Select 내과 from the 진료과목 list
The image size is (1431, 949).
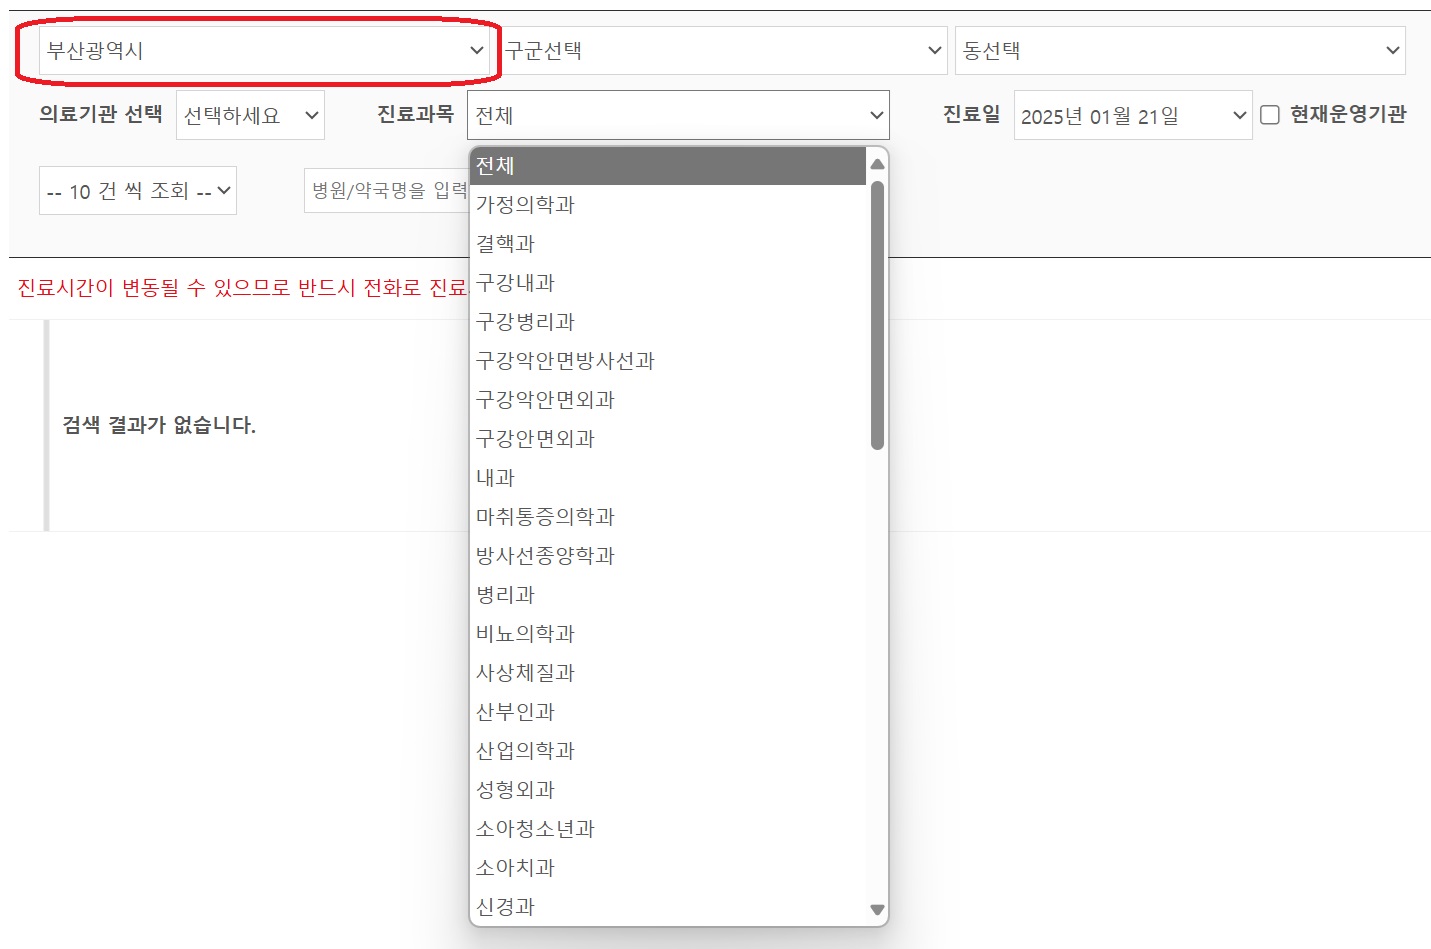click(x=497, y=478)
